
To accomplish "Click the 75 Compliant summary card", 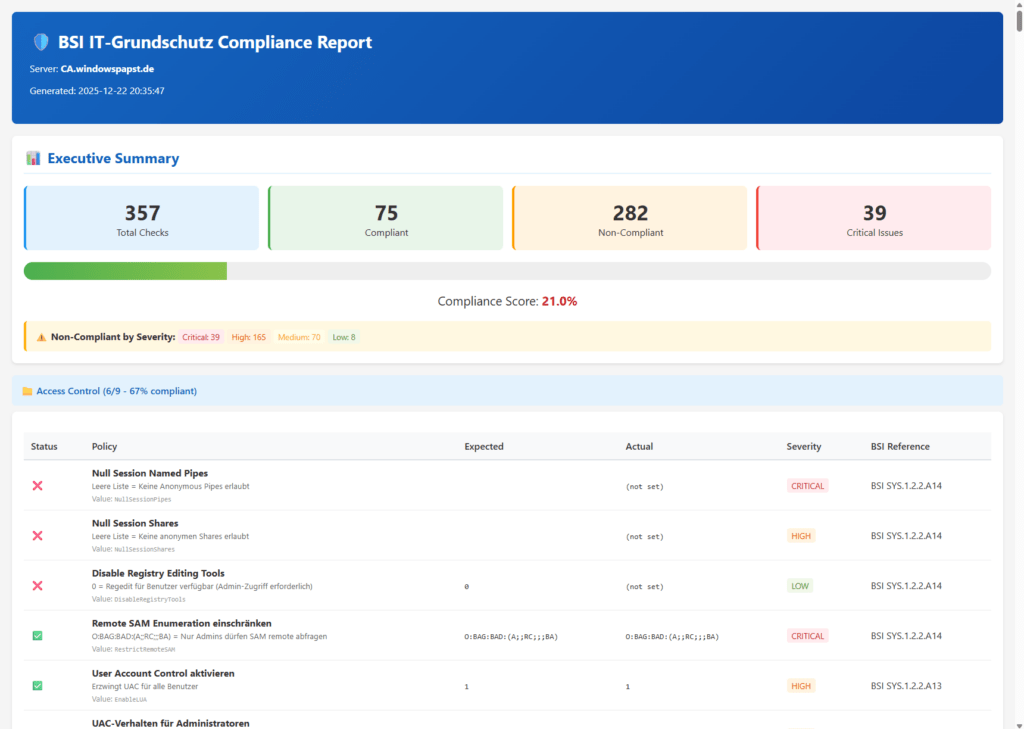I will (x=385, y=217).
